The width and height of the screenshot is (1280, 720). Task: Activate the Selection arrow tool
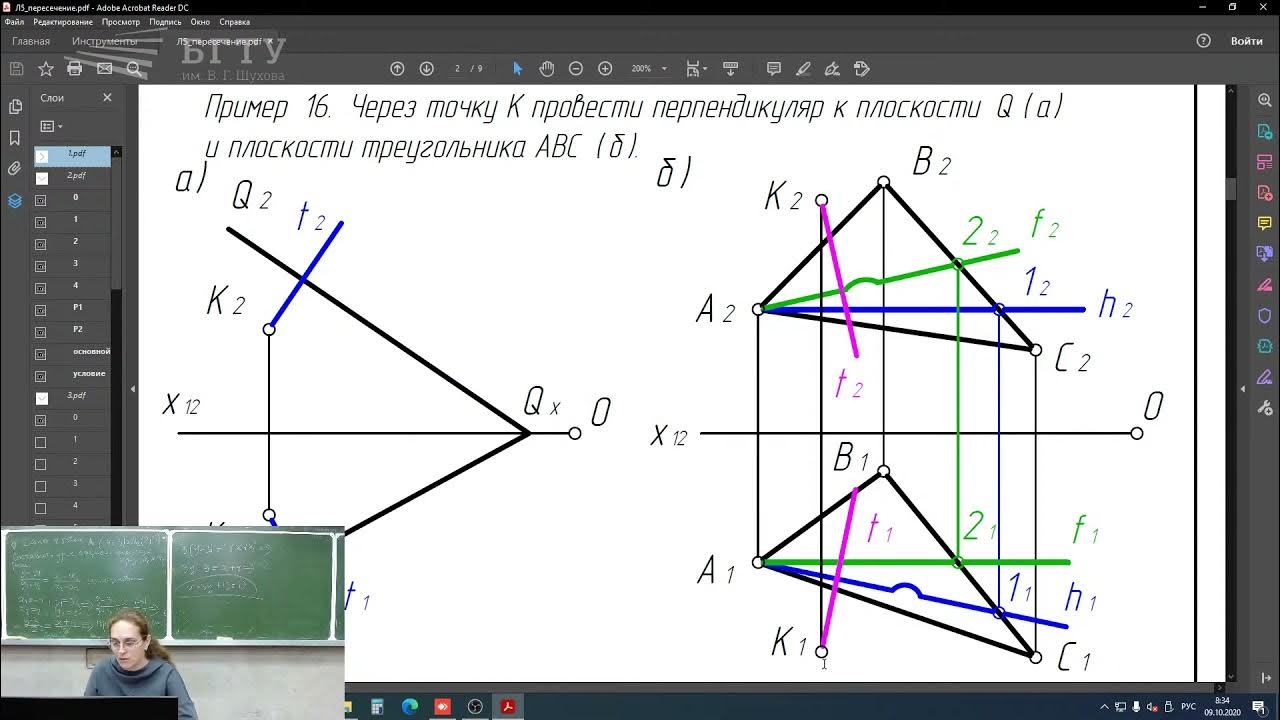point(517,69)
